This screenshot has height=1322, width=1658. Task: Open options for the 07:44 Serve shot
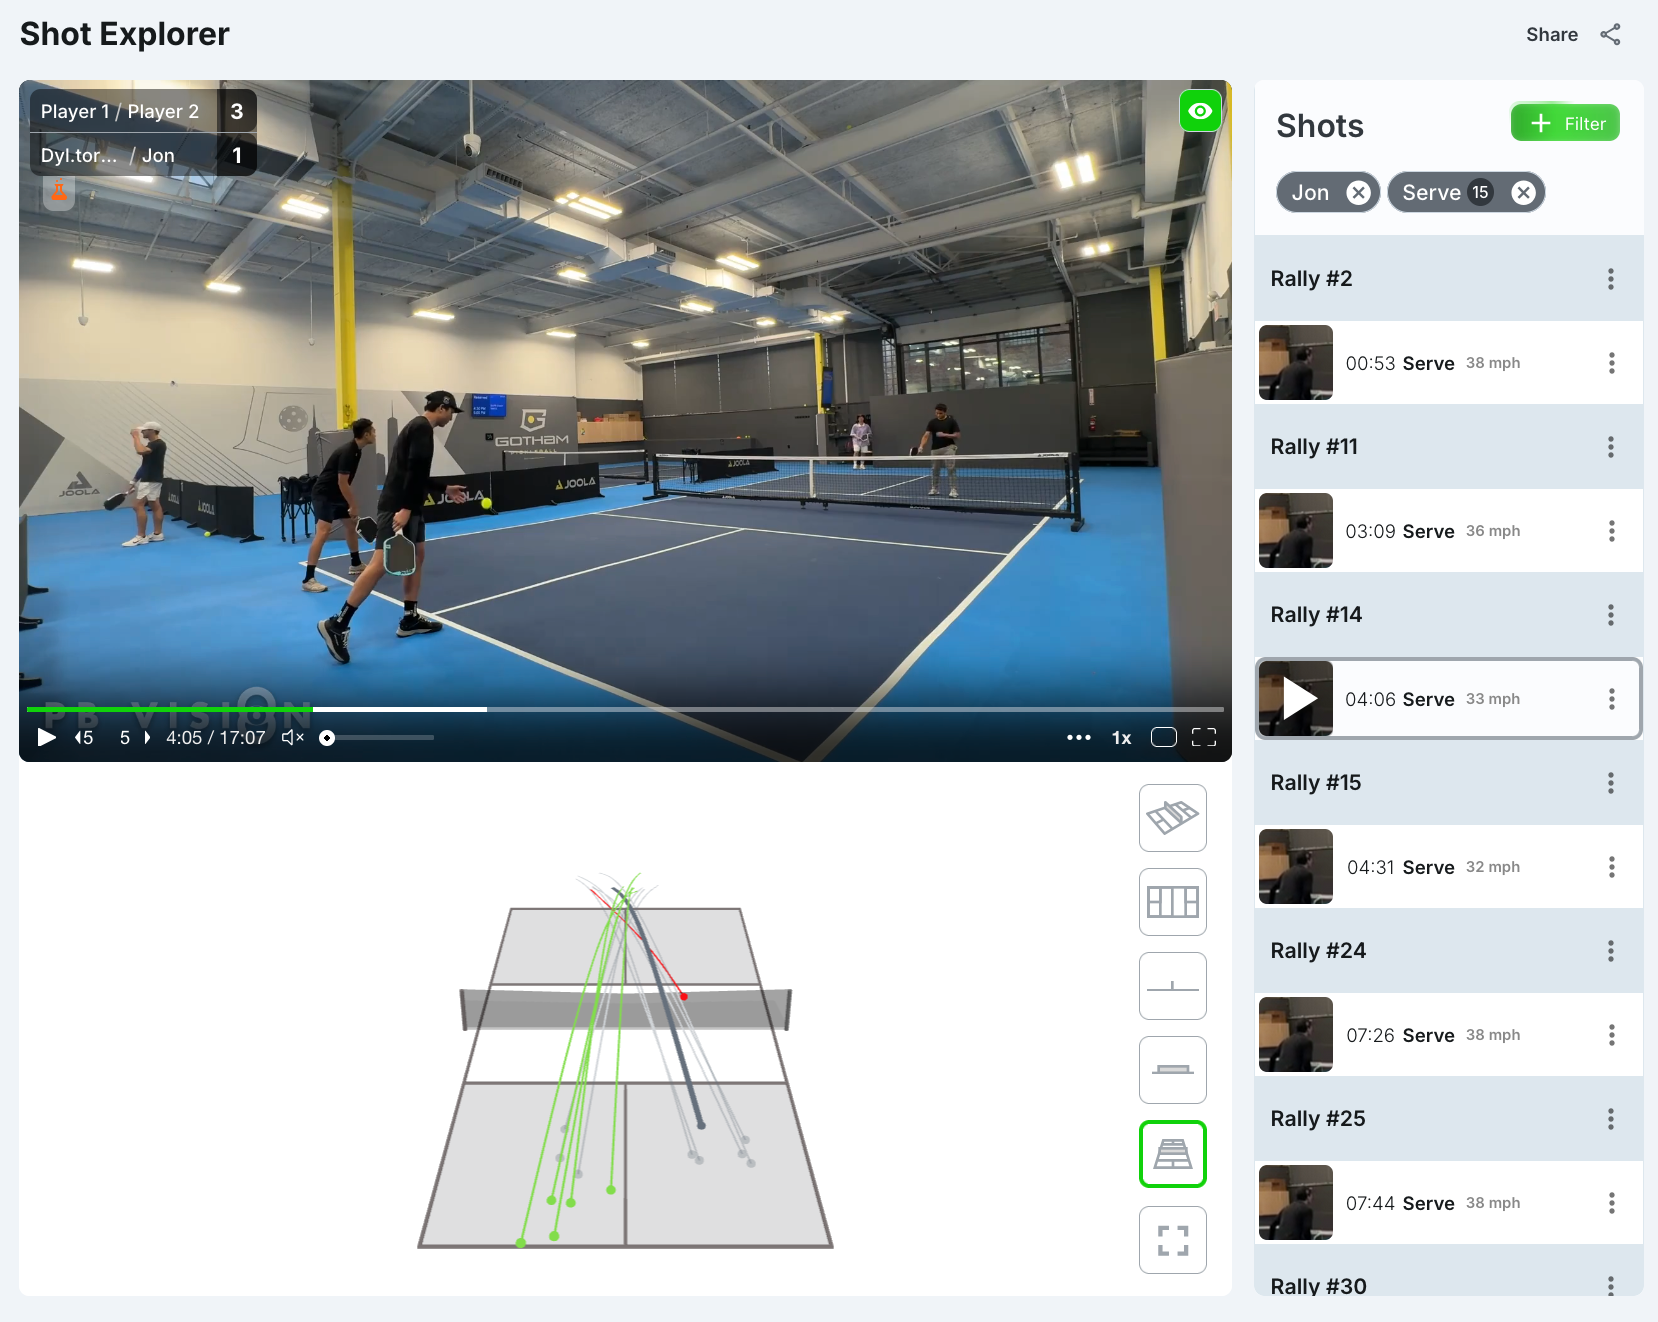pyautogui.click(x=1611, y=1203)
